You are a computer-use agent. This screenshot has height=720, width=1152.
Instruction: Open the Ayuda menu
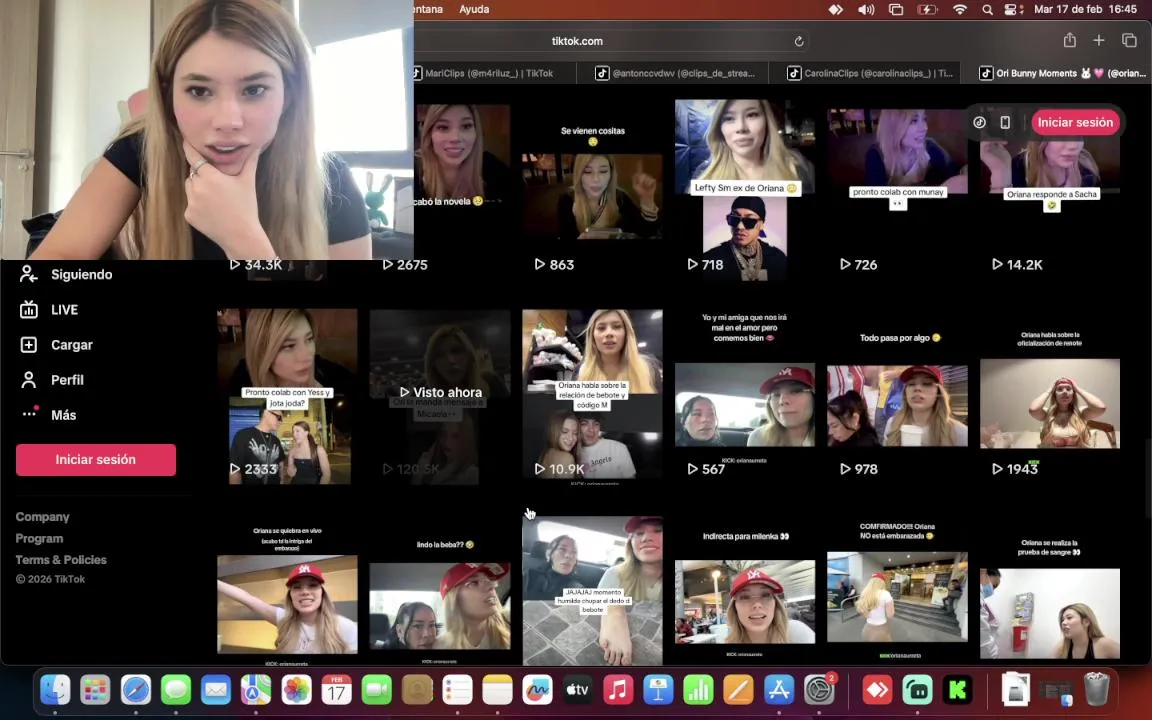pyautogui.click(x=474, y=9)
